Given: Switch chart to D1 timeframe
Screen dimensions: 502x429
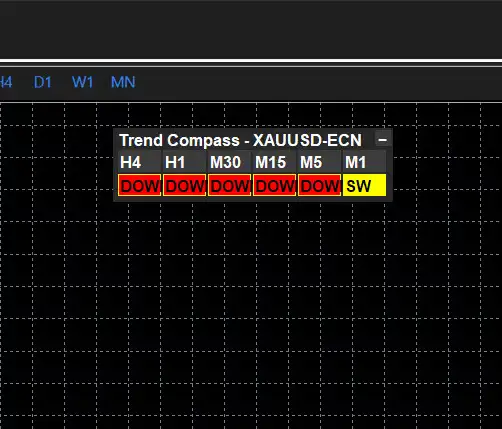Looking at the screenshot, I should pos(43,82).
